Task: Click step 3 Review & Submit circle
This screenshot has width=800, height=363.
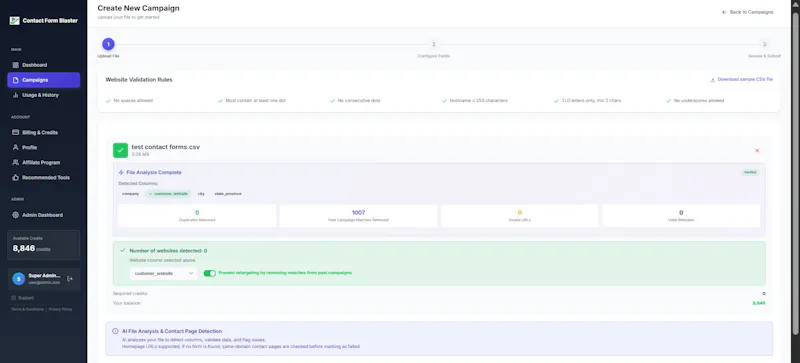Action: (x=764, y=44)
